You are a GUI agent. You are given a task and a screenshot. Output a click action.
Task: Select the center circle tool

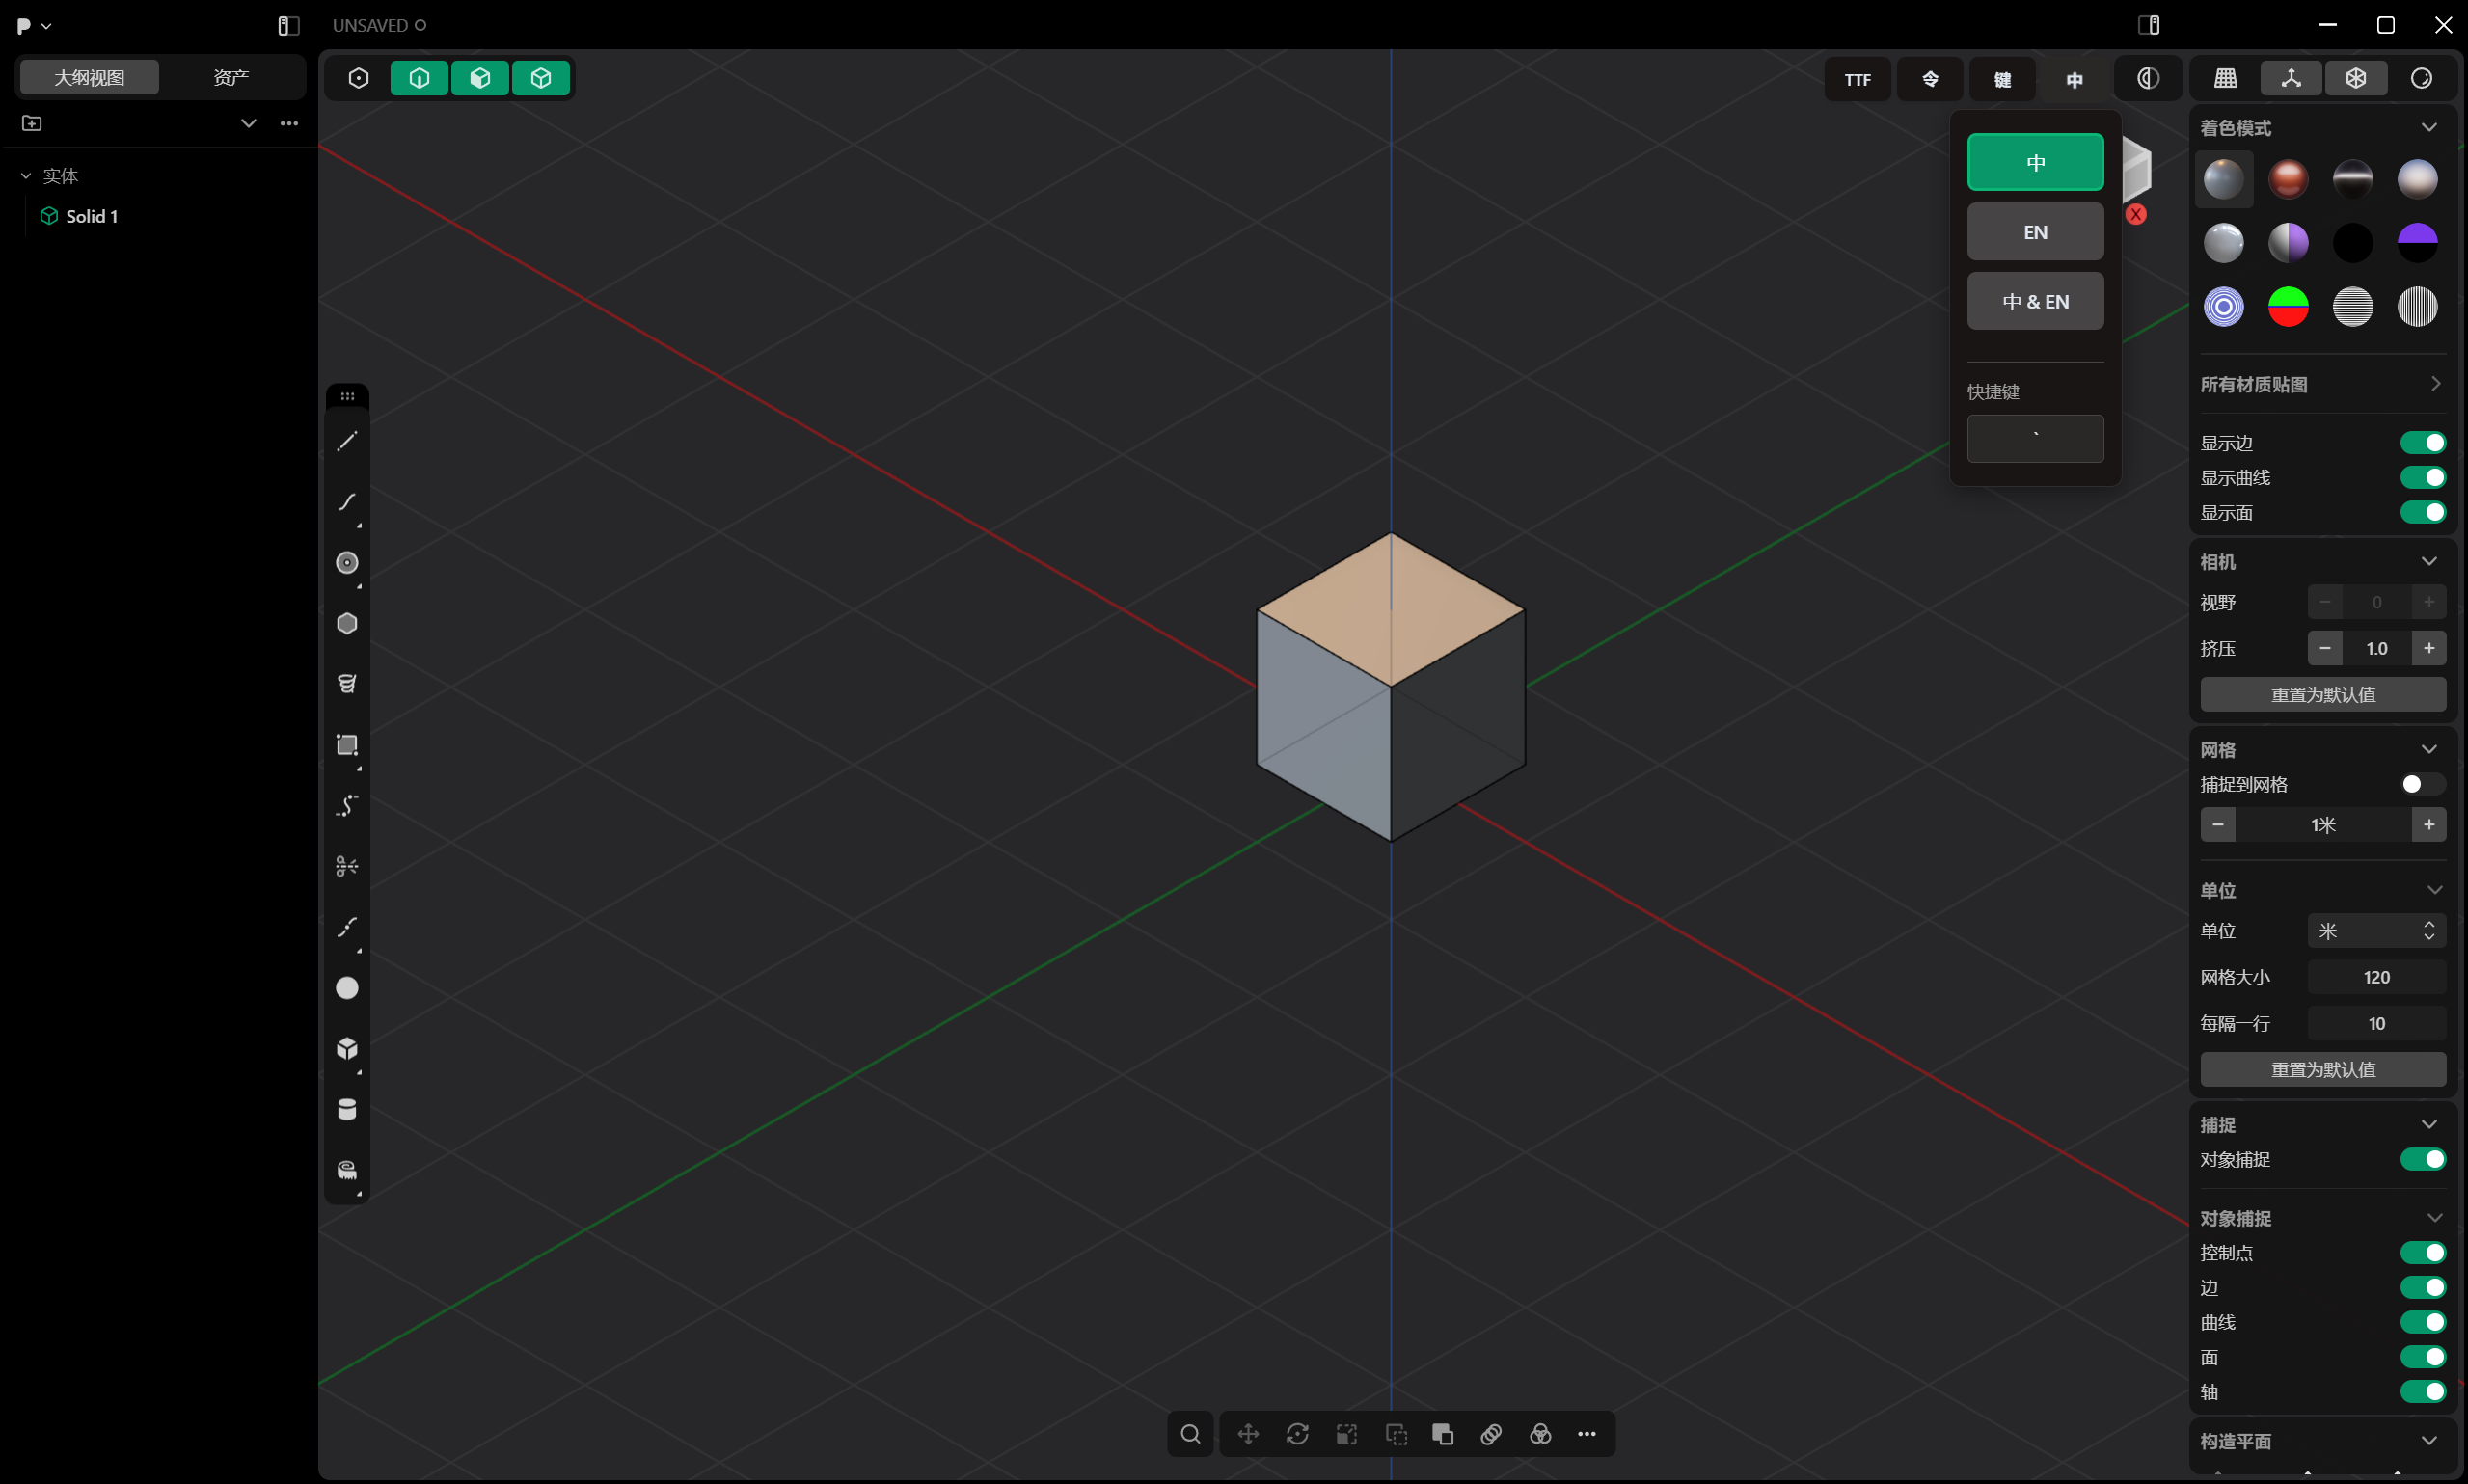click(x=347, y=563)
